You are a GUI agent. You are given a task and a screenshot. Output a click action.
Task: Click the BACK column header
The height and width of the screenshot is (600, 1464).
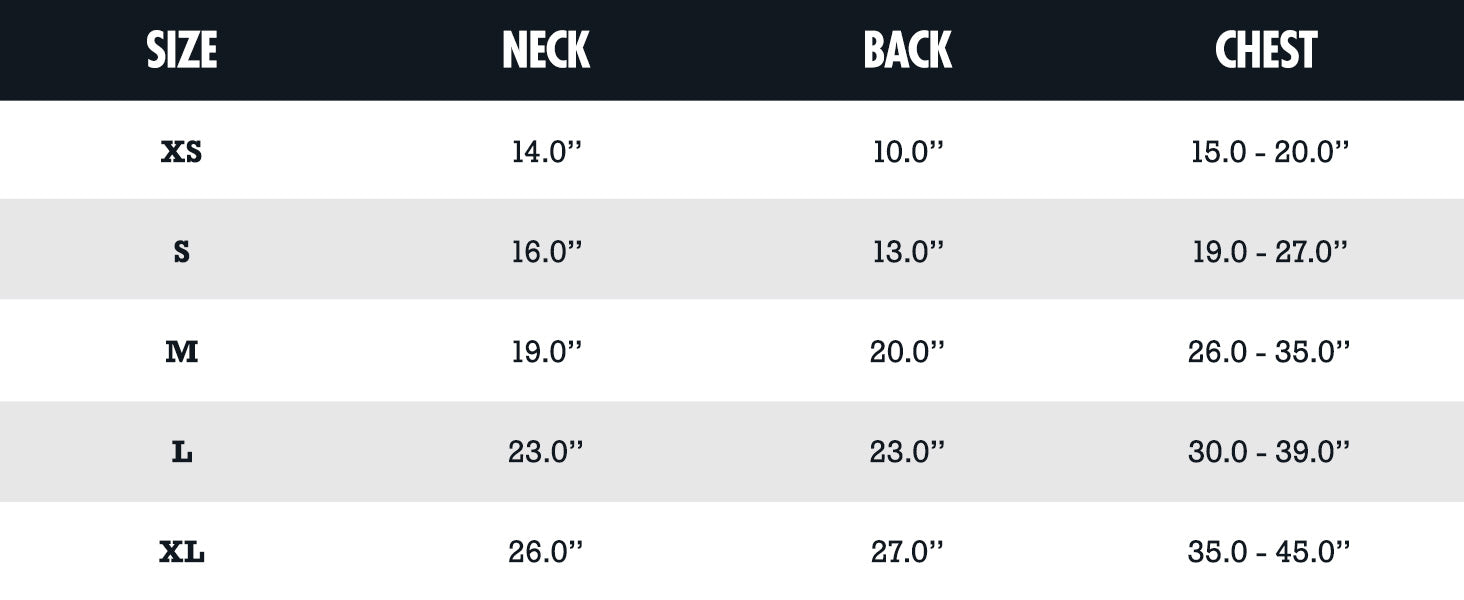click(907, 50)
